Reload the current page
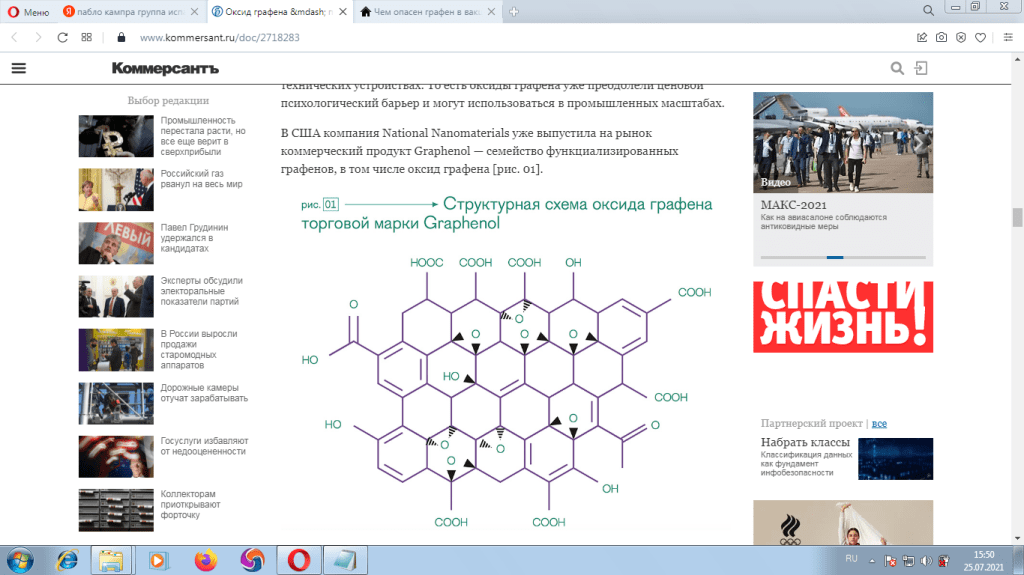 coord(63,37)
